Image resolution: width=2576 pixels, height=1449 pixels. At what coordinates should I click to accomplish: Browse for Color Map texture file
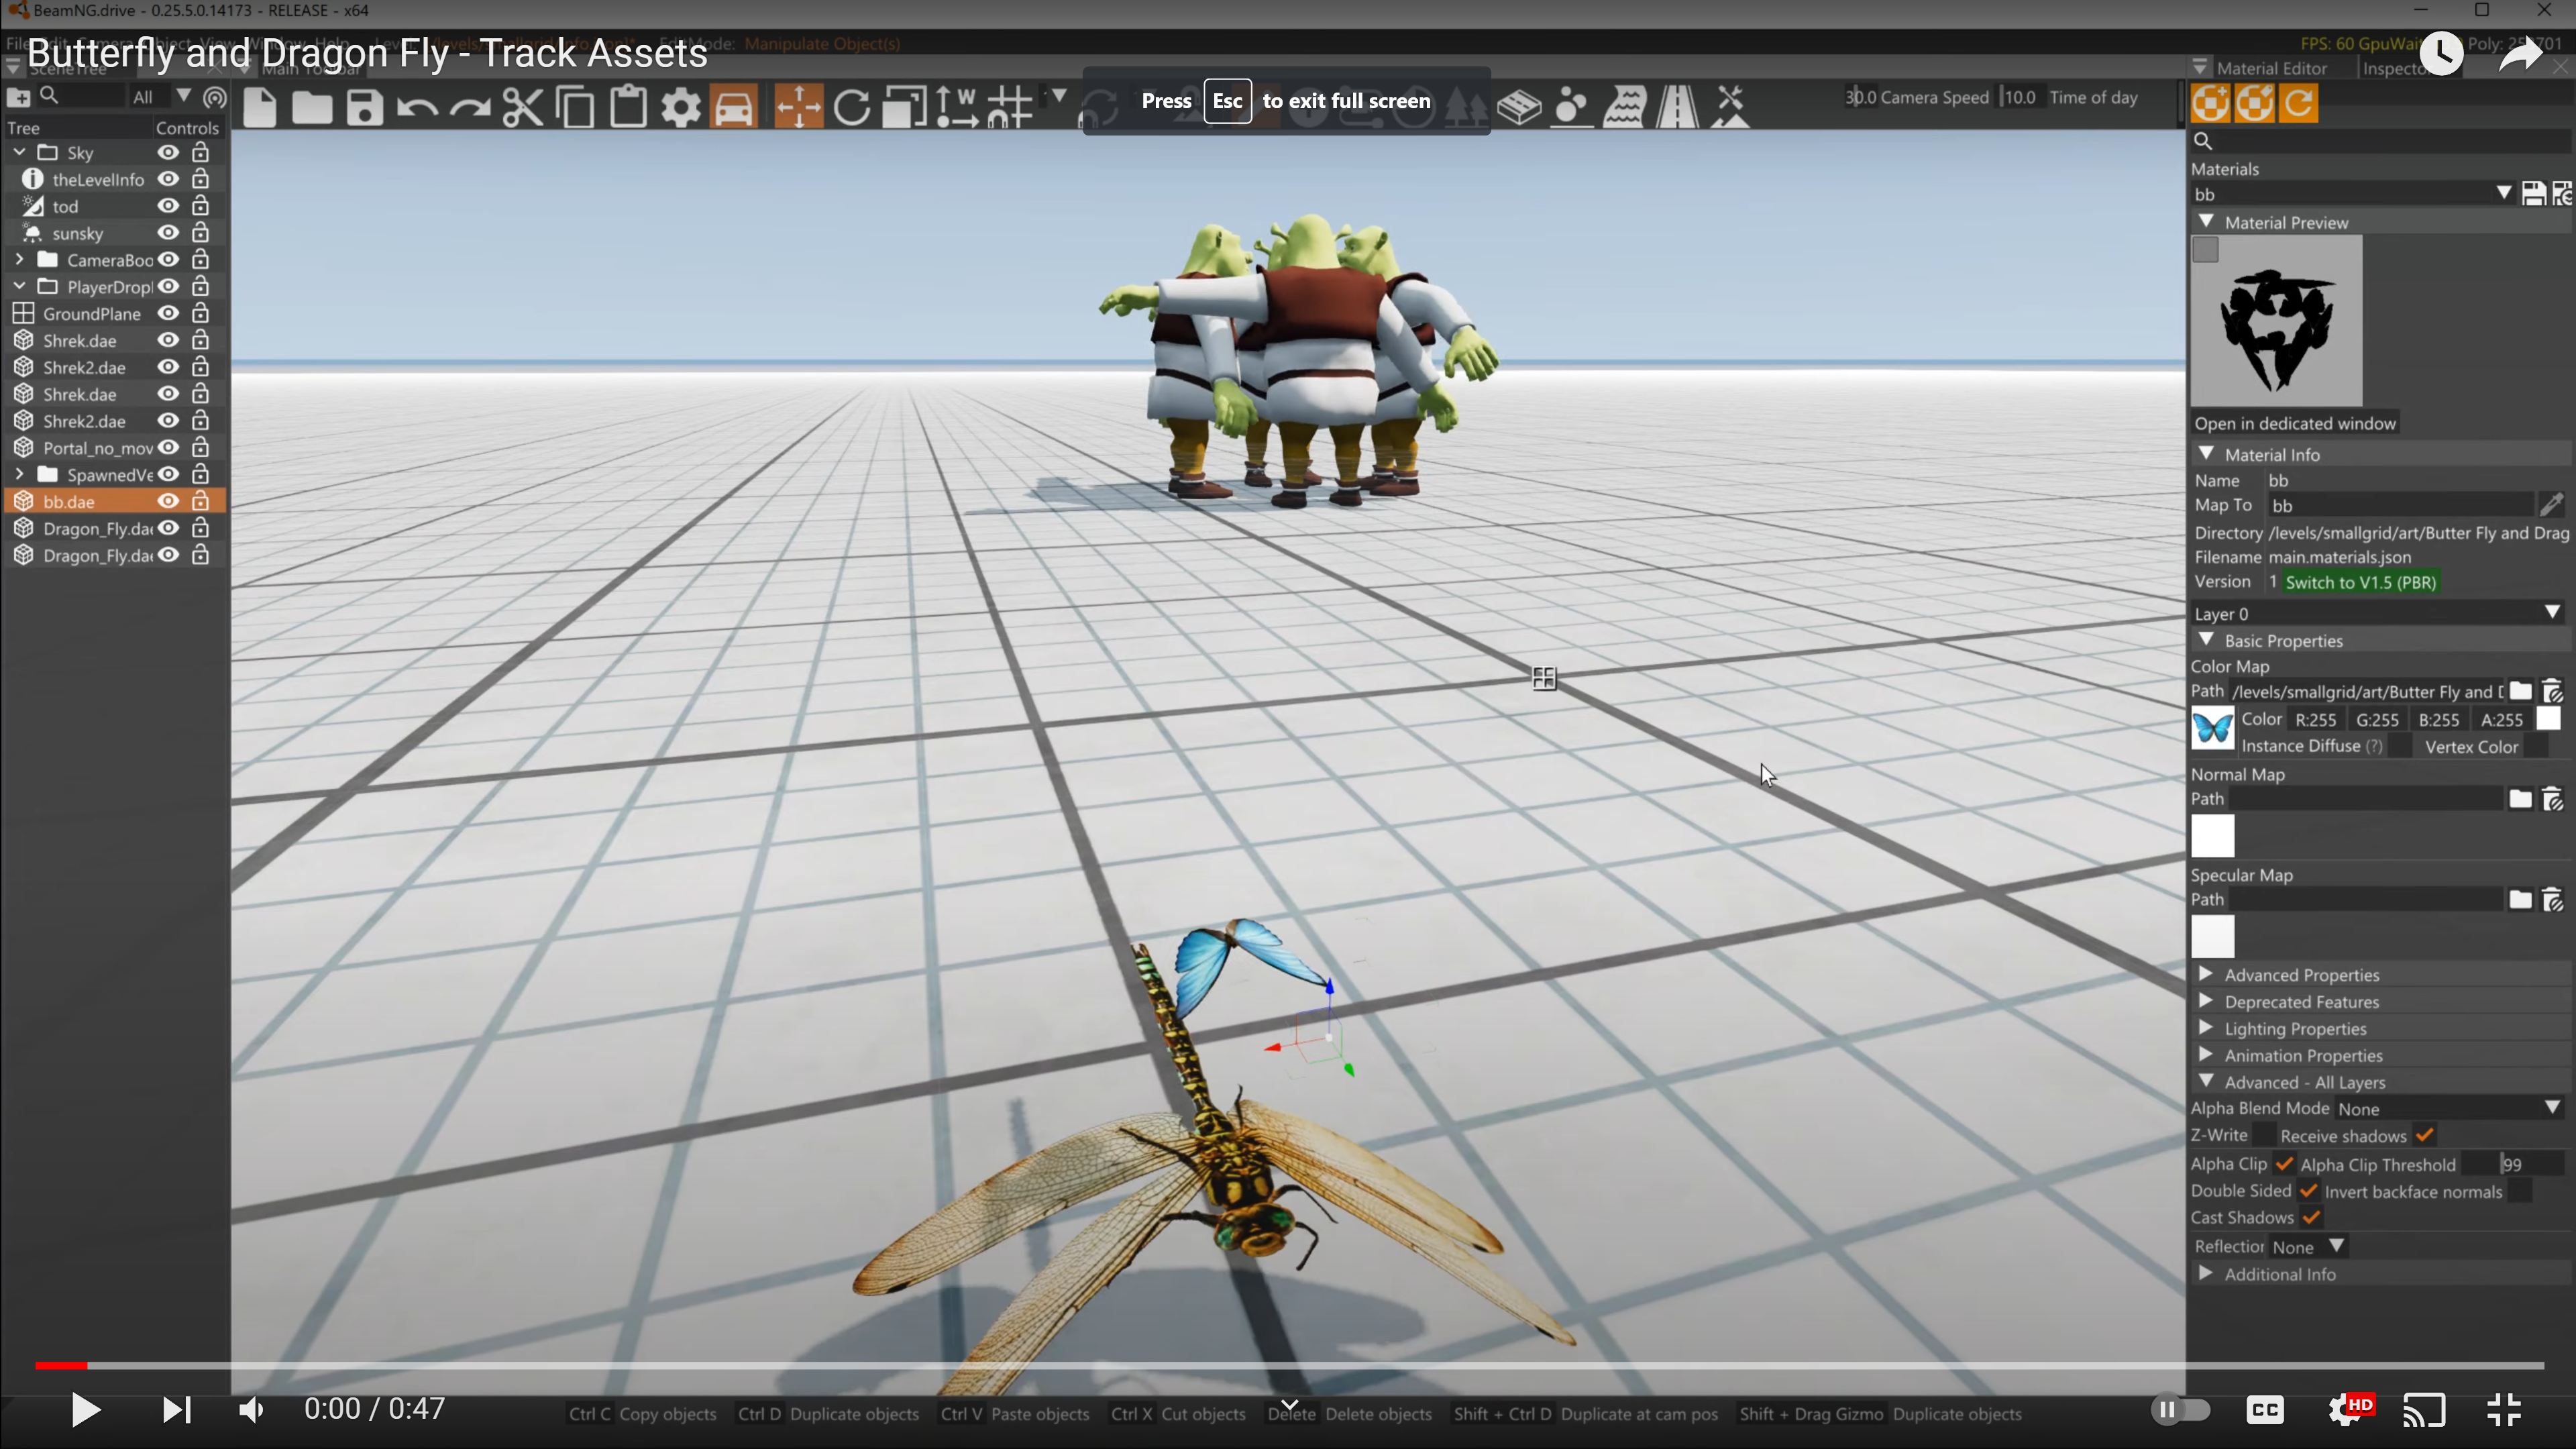(x=2520, y=691)
